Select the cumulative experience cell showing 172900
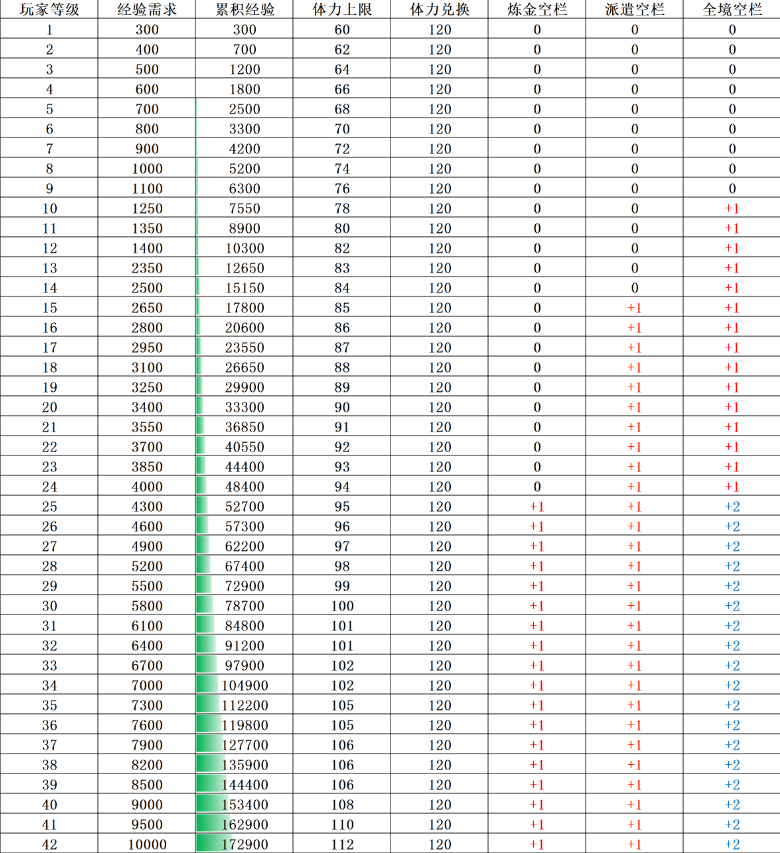 [x=244, y=844]
